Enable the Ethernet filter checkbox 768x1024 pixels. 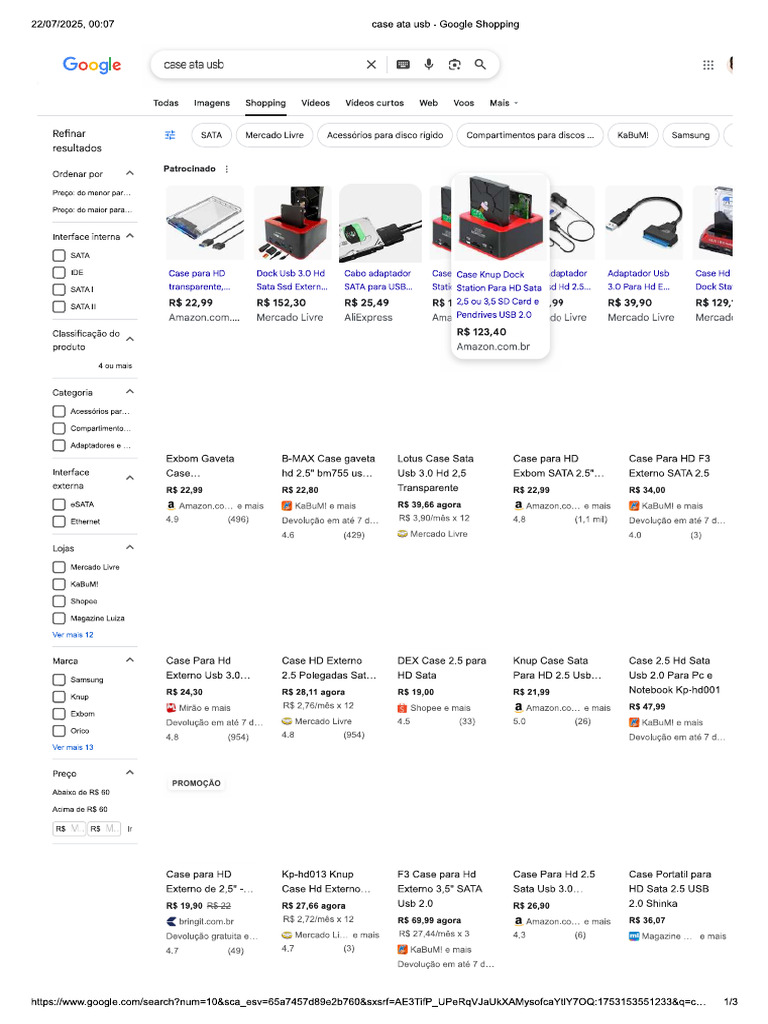(59, 521)
